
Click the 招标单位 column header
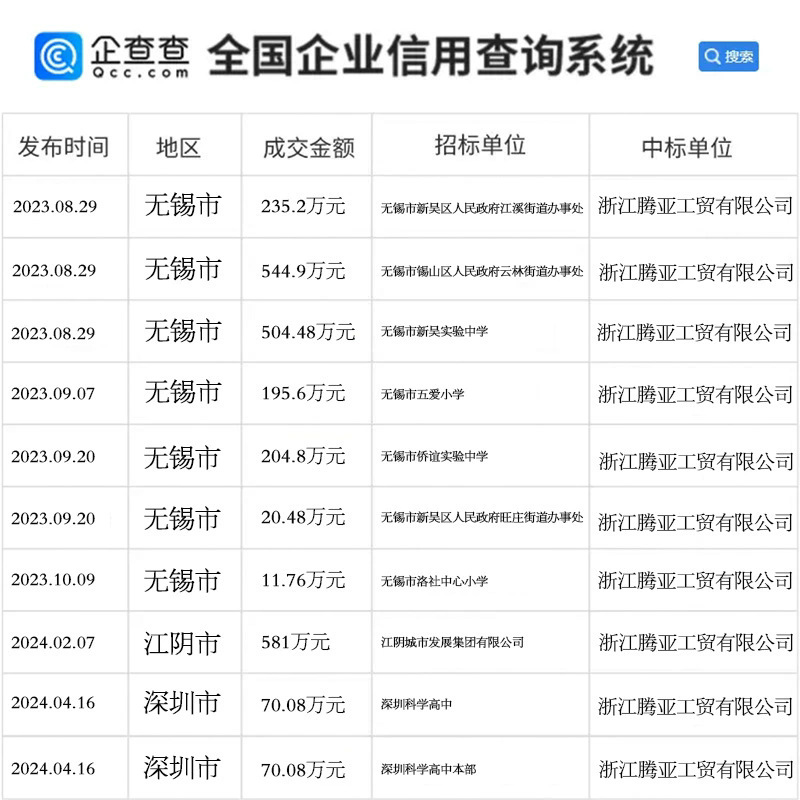click(480, 145)
